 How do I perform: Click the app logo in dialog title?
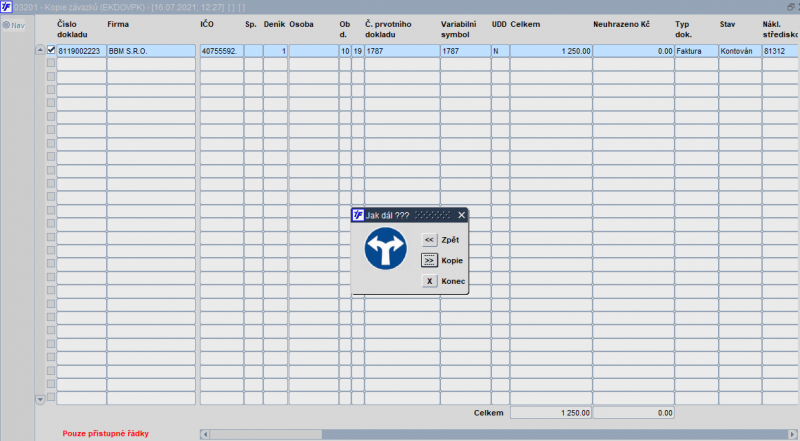click(358, 215)
